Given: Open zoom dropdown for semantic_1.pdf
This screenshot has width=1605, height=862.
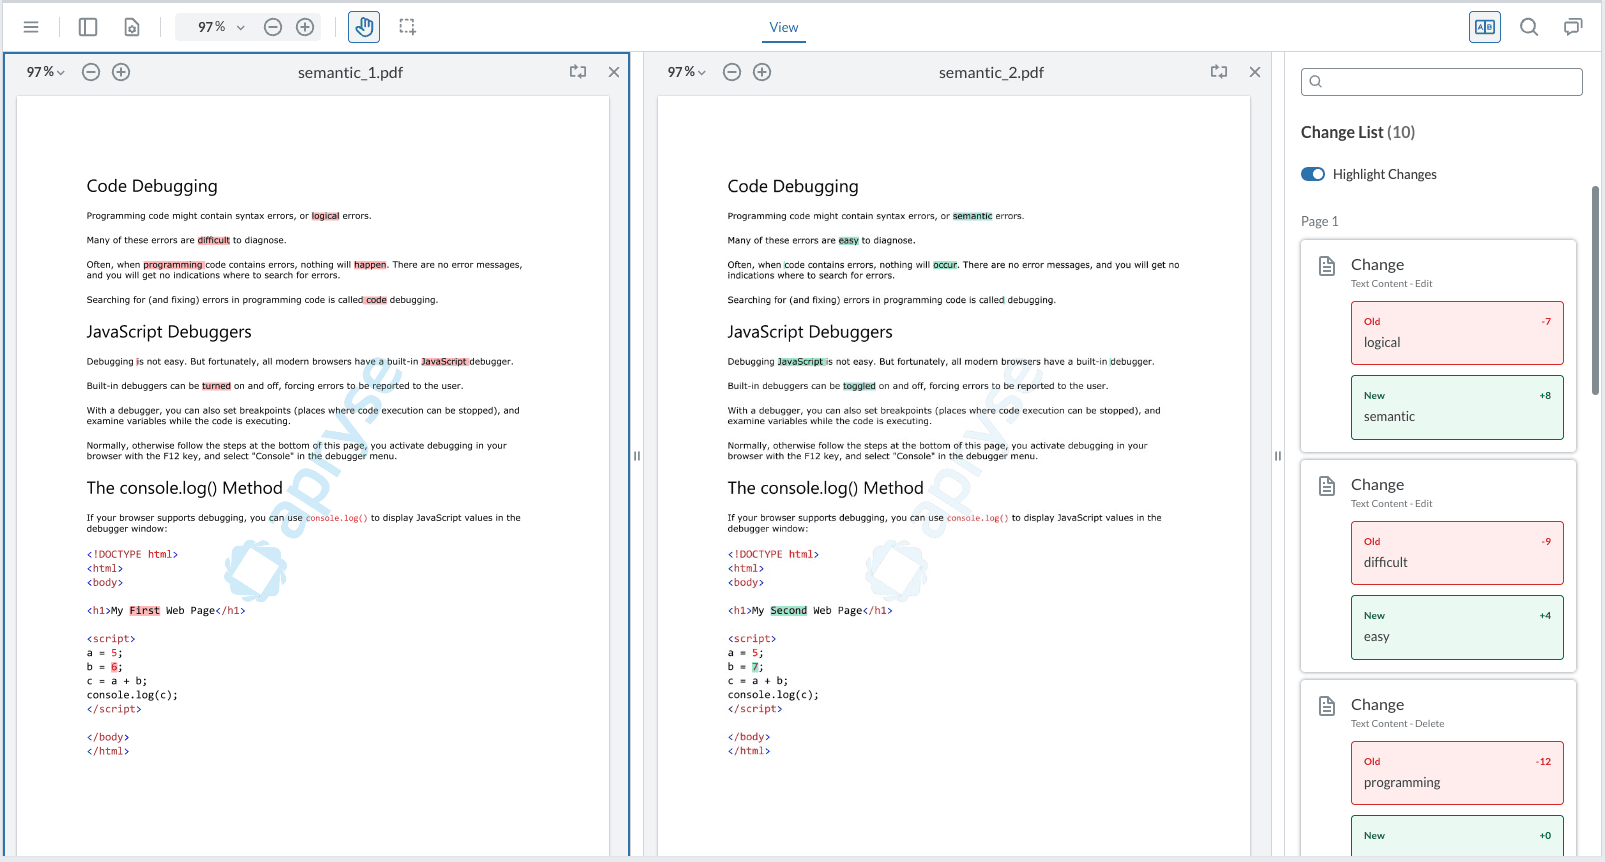Looking at the screenshot, I should point(45,72).
